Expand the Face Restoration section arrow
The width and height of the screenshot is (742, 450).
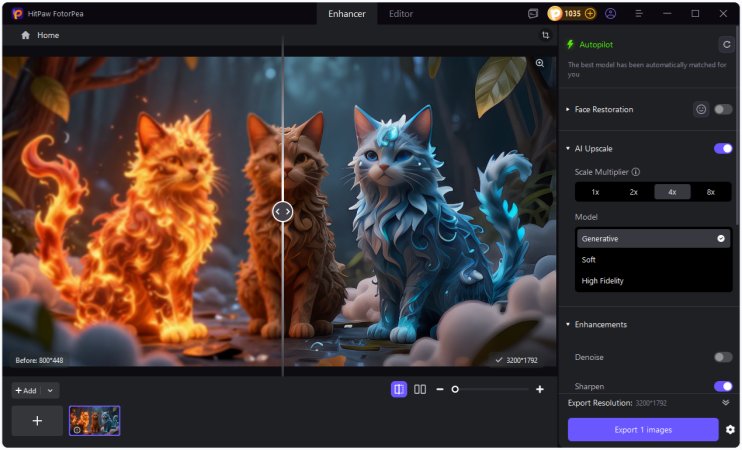click(568, 109)
